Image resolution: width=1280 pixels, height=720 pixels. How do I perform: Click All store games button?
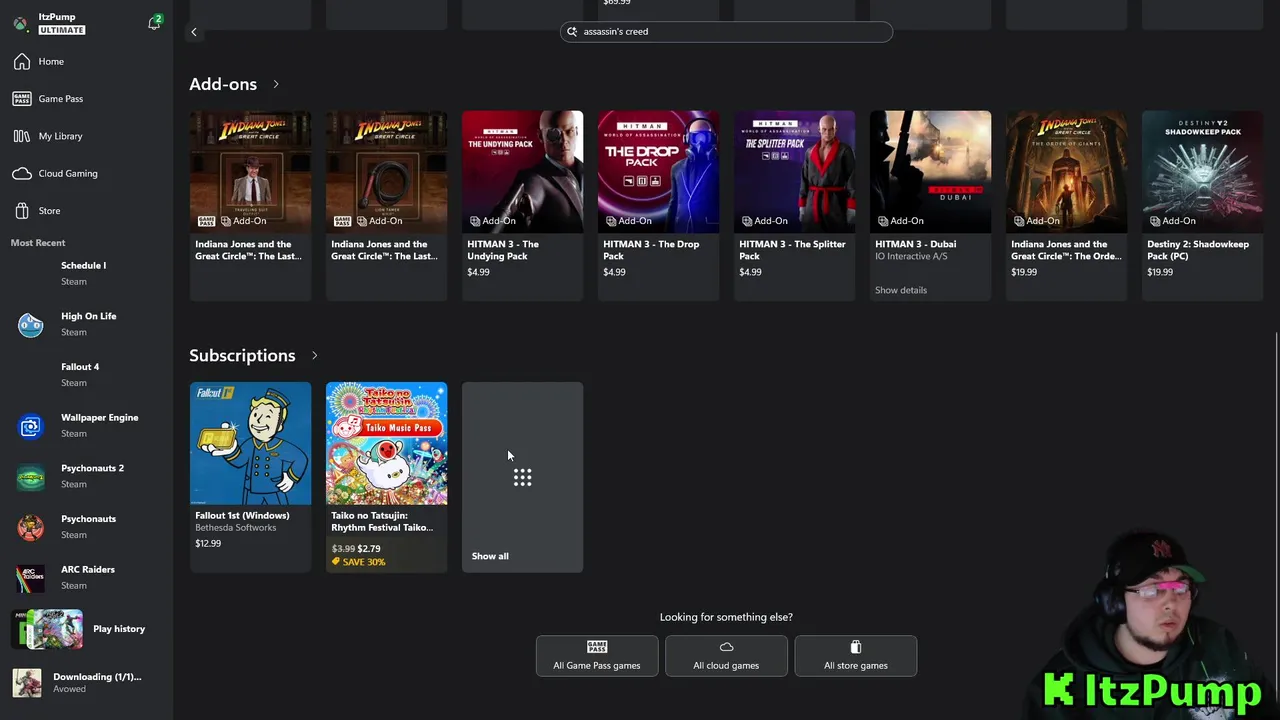[x=855, y=656]
